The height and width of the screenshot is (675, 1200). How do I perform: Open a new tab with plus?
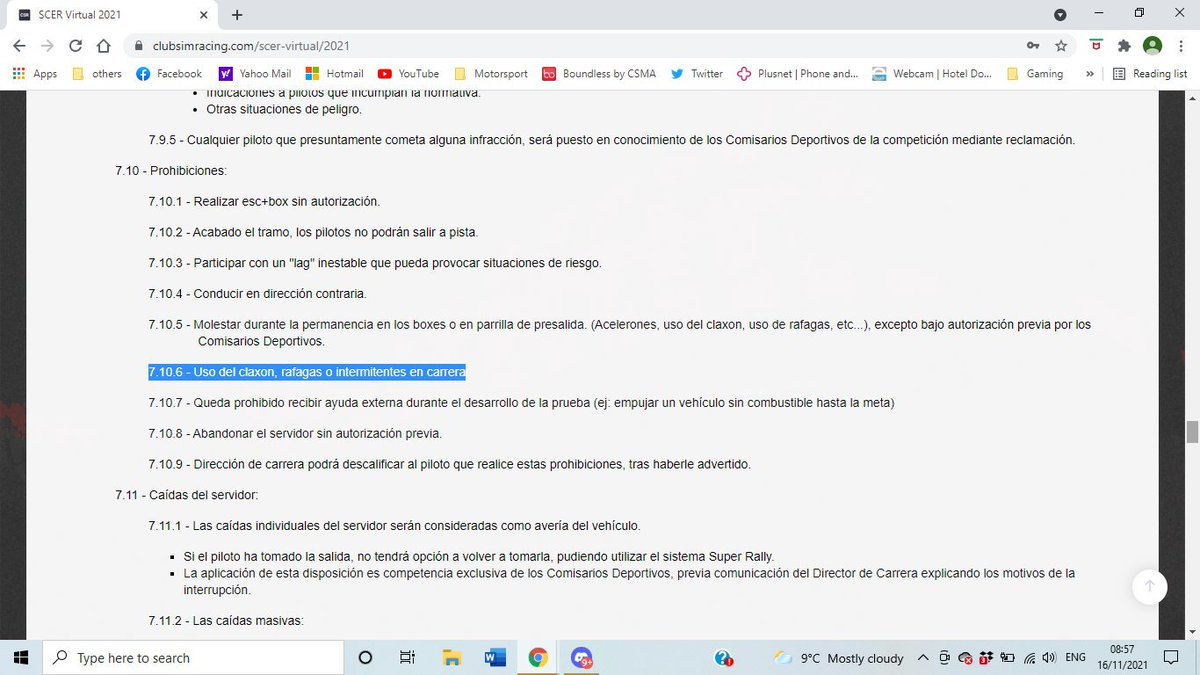point(237,15)
